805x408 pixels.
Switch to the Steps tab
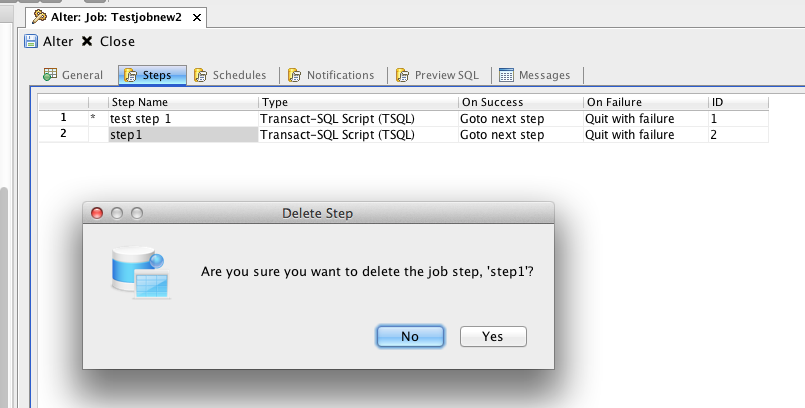pos(152,75)
